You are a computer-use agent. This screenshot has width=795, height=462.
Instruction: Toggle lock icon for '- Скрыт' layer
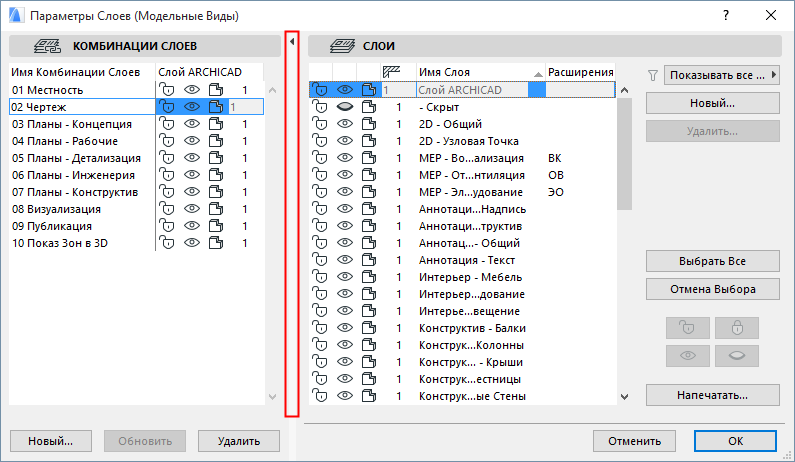click(320, 107)
